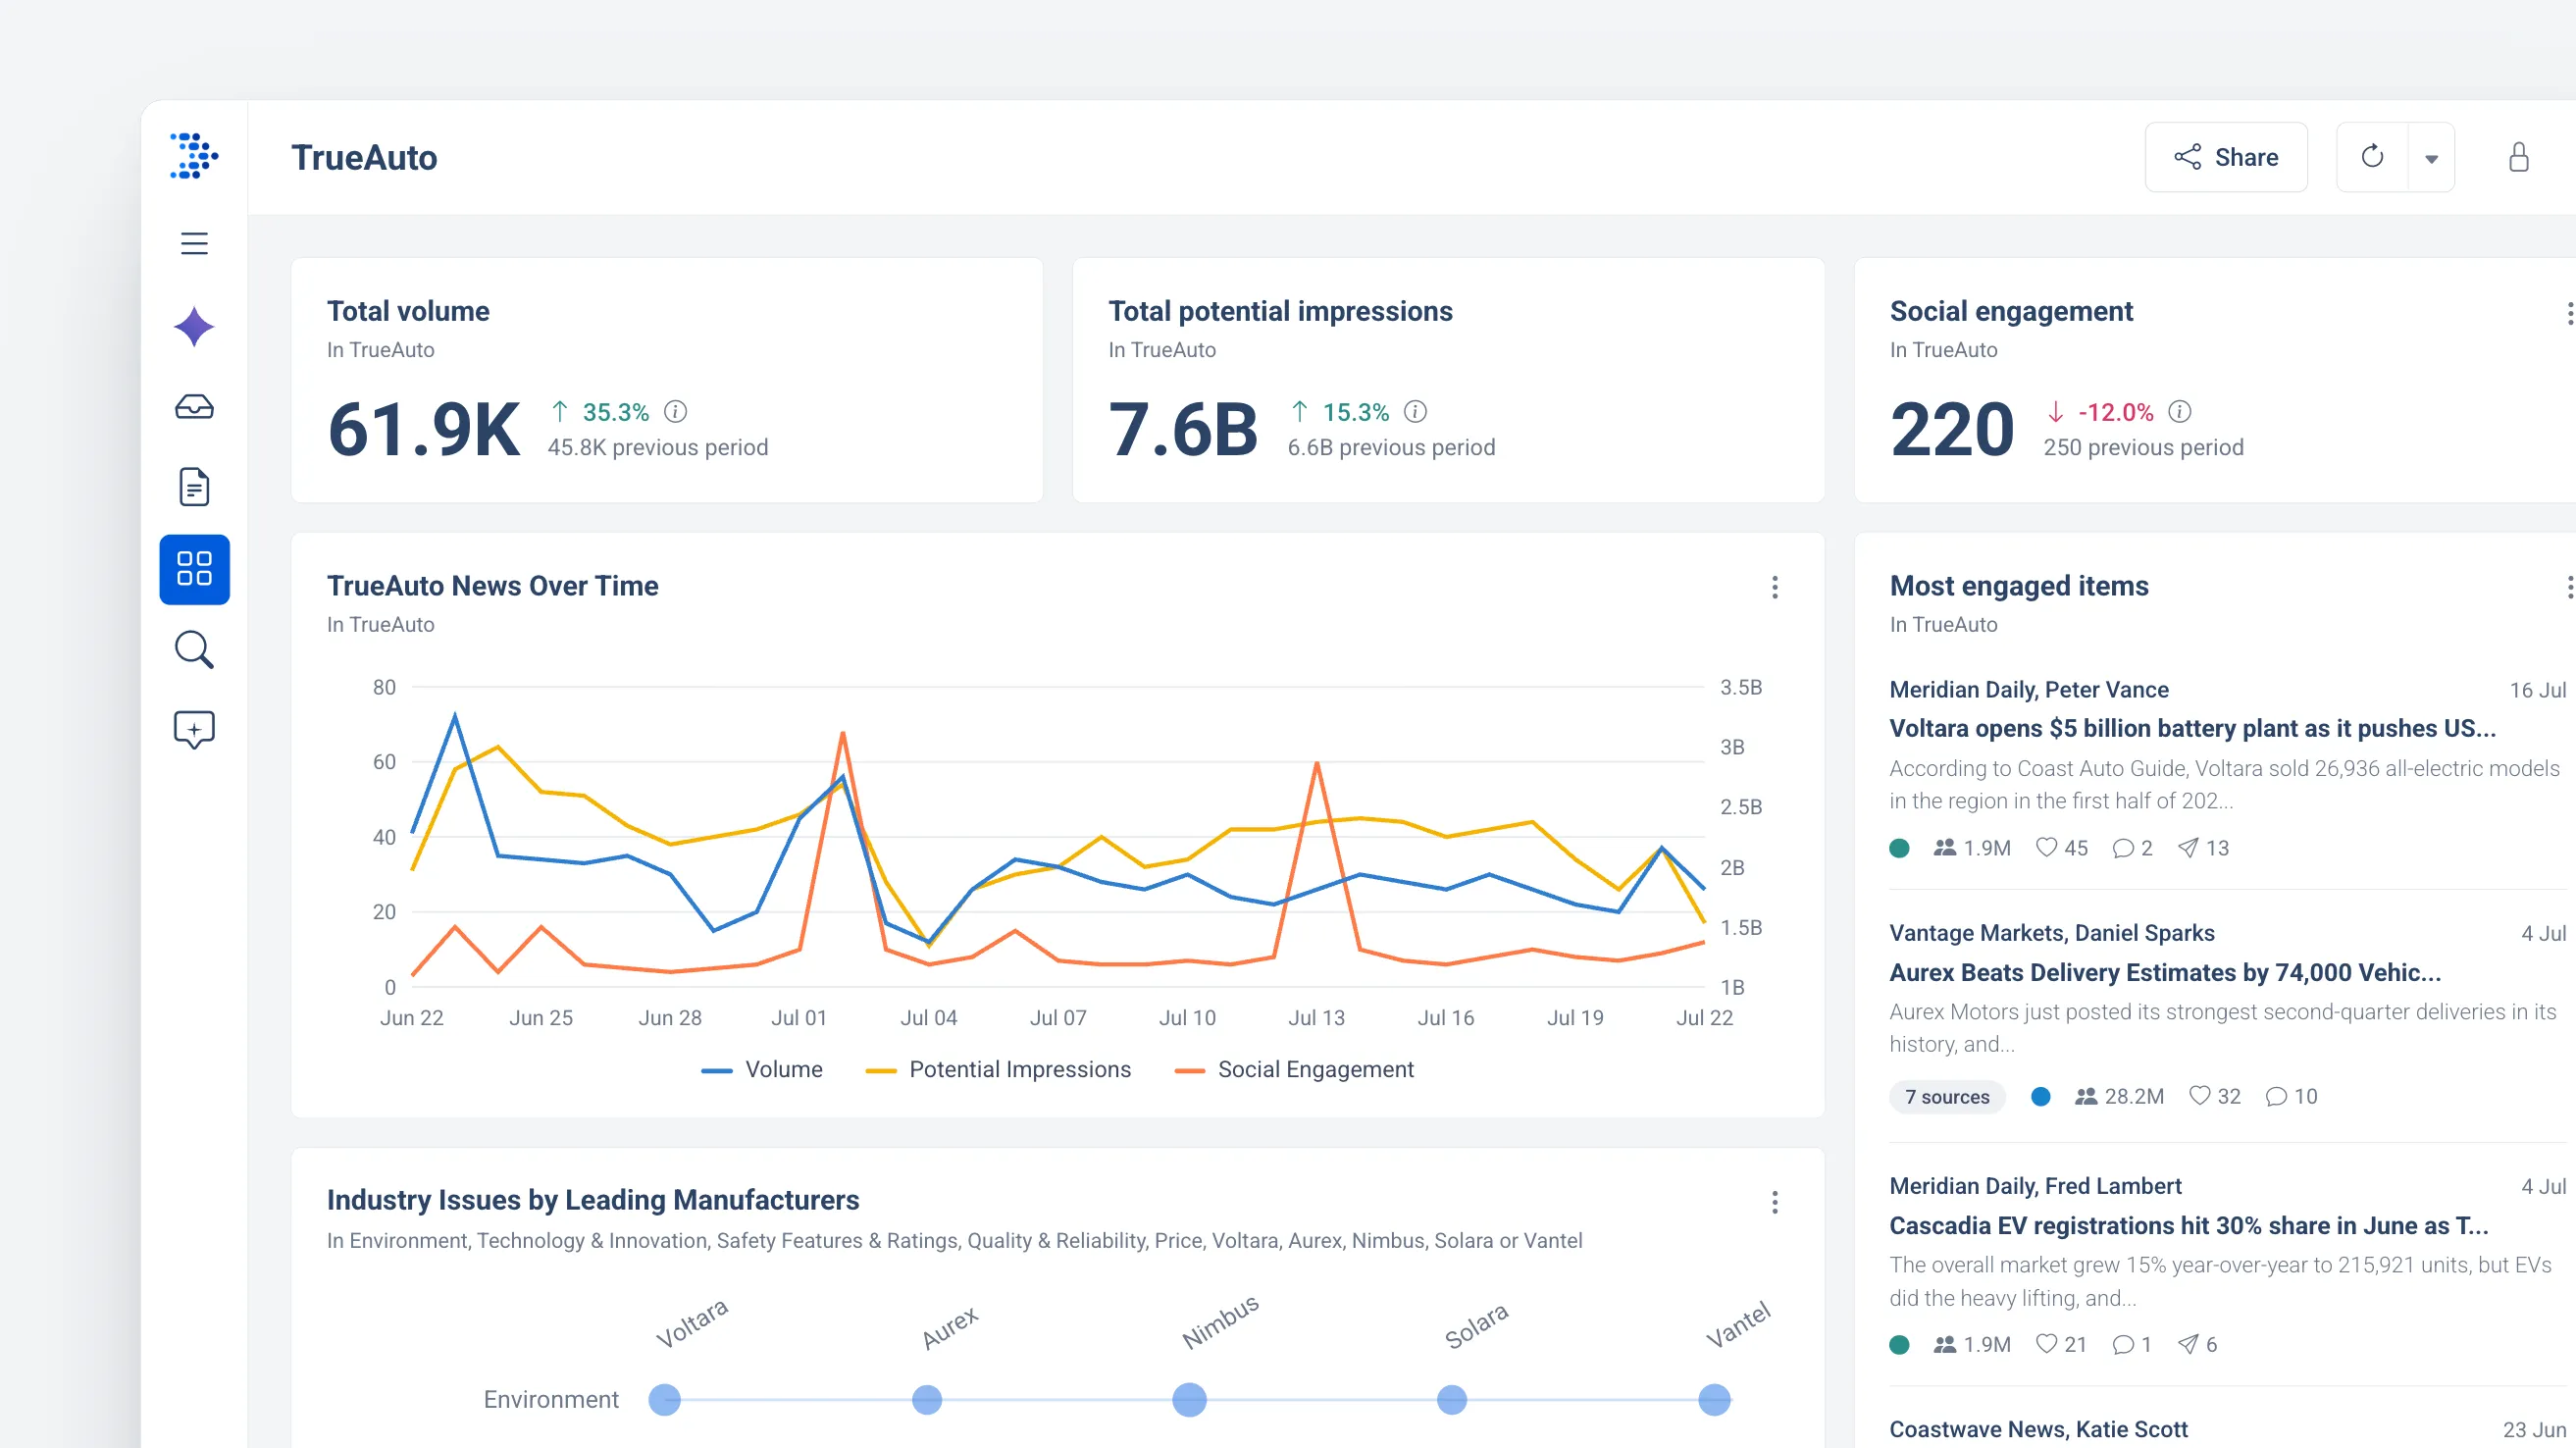The width and height of the screenshot is (2576, 1448).
Task: Select the dashboards grid icon
Action: [x=194, y=569]
